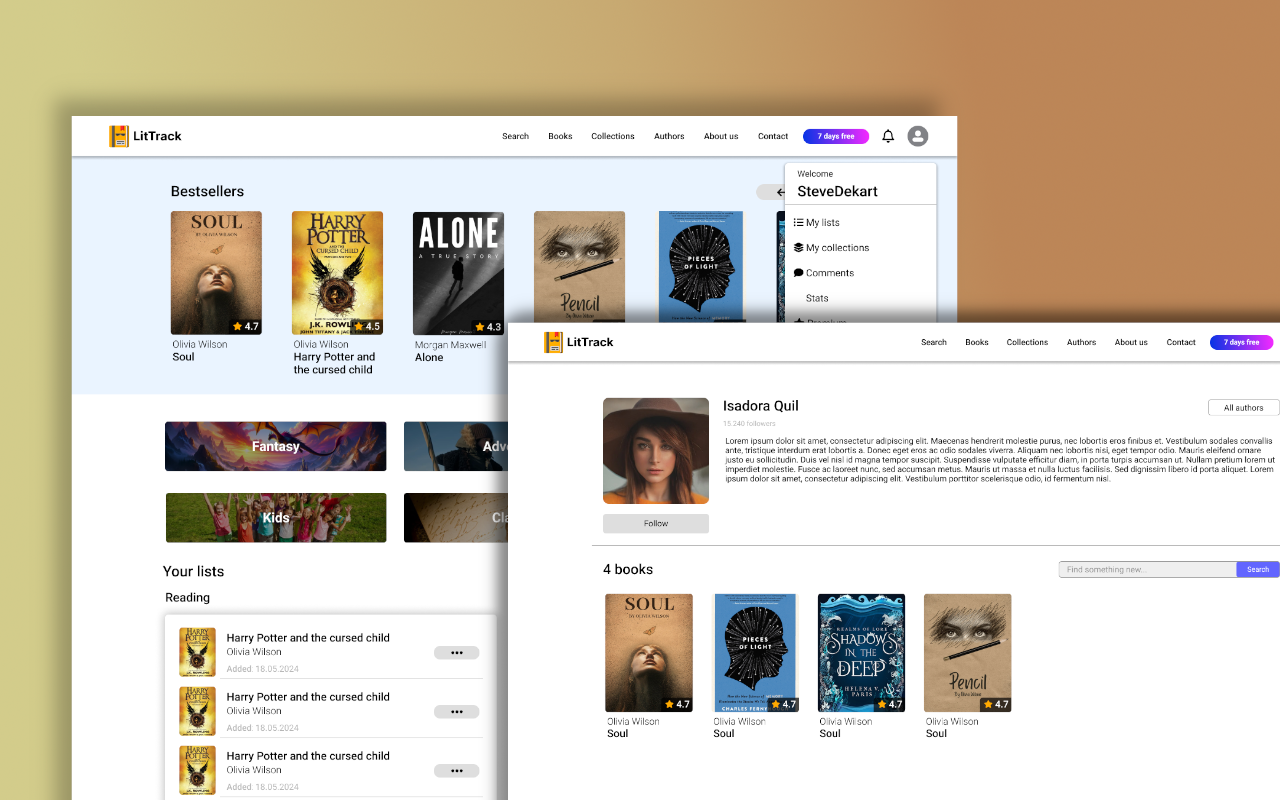
Task: Click the LitTrack logo on the home page
Action: pos(145,136)
